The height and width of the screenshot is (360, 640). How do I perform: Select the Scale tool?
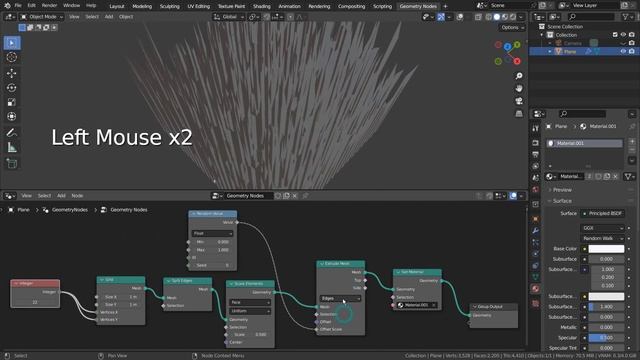pos(12,102)
